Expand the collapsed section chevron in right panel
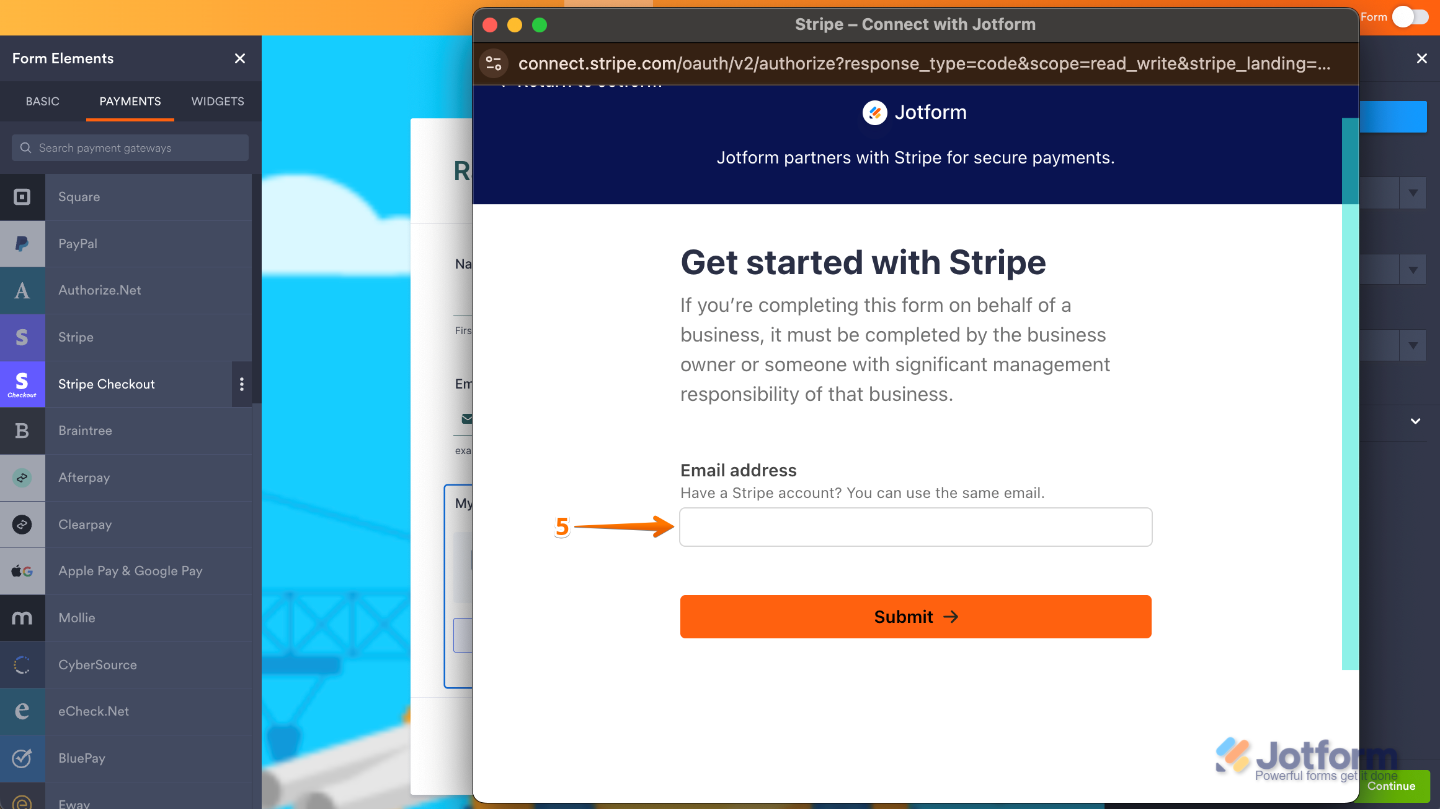 pyautogui.click(x=1416, y=422)
